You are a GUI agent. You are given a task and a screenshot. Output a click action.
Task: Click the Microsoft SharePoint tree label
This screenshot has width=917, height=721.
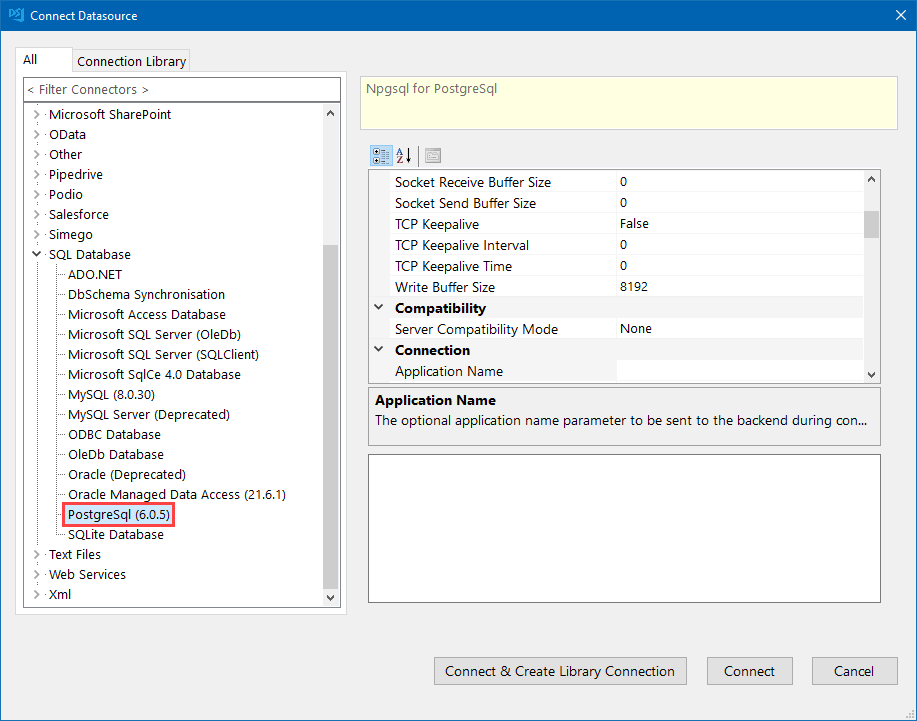[x=110, y=115]
